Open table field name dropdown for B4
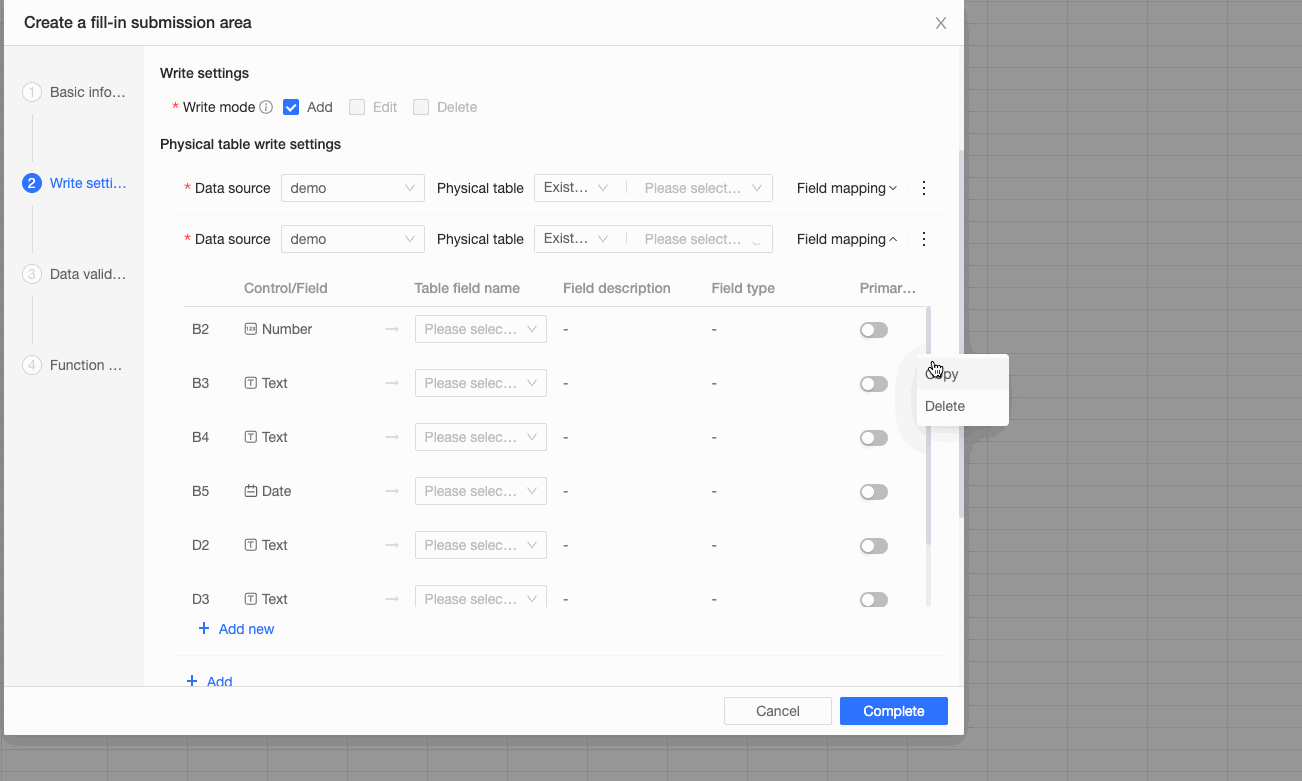The height and width of the screenshot is (781, 1302). click(x=481, y=437)
